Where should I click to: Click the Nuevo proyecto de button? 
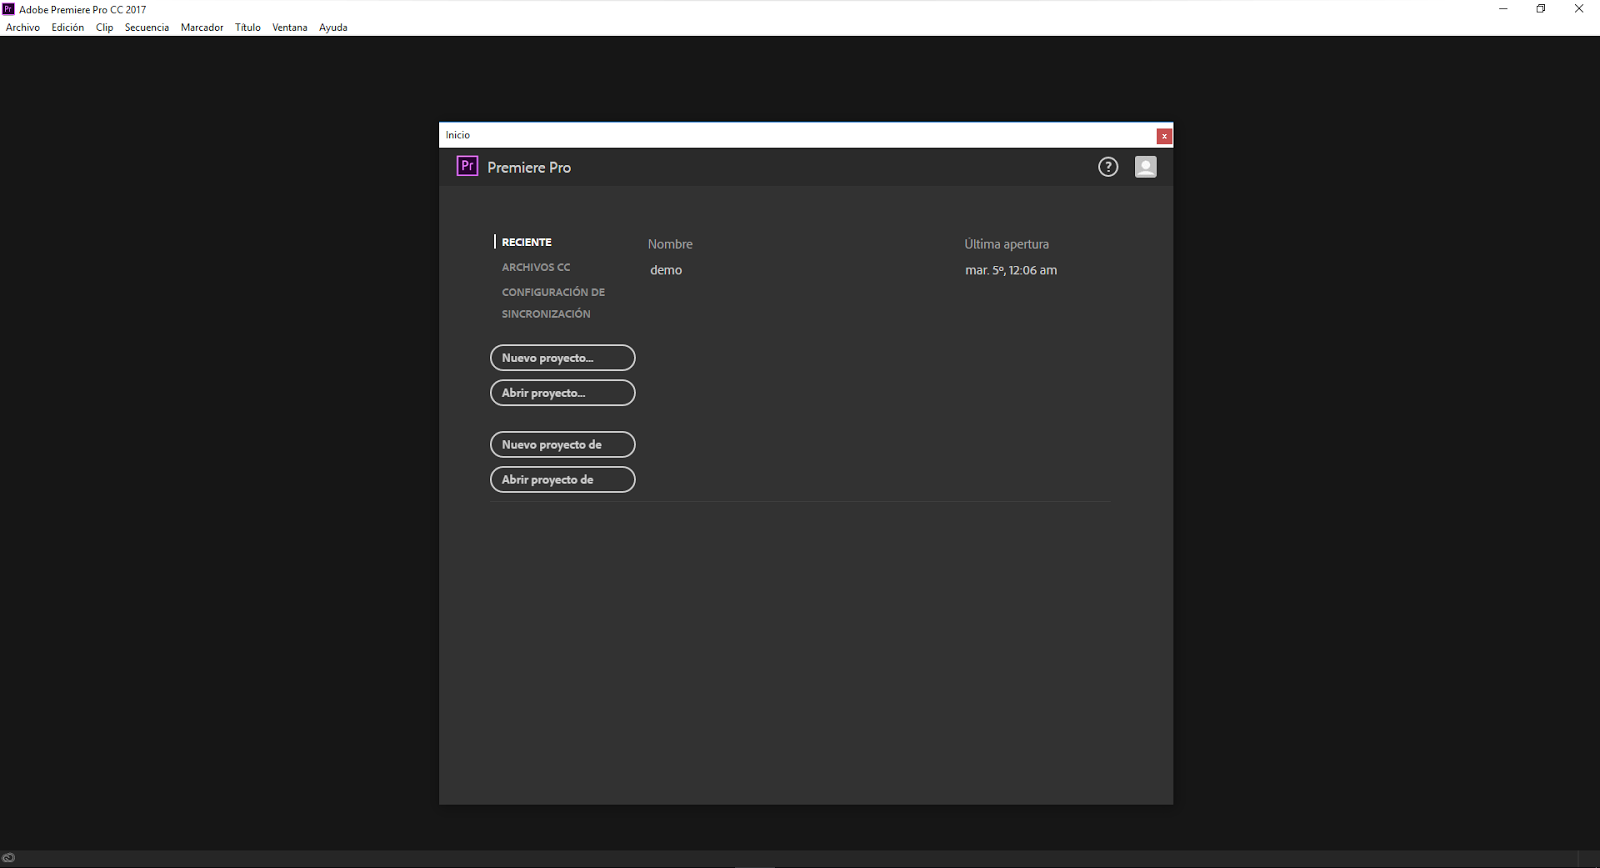pos(562,445)
